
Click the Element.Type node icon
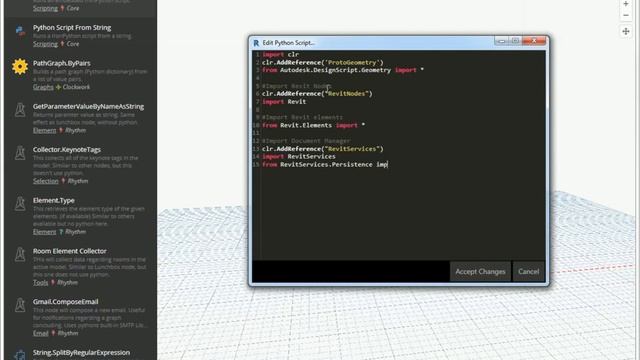pyautogui.click(x=20, y=203)
